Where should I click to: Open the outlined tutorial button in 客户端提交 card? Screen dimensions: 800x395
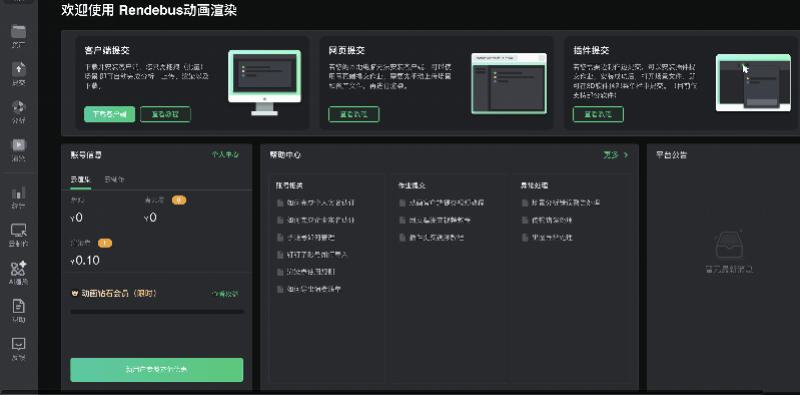pyautogui.click(x=165, y=114)
